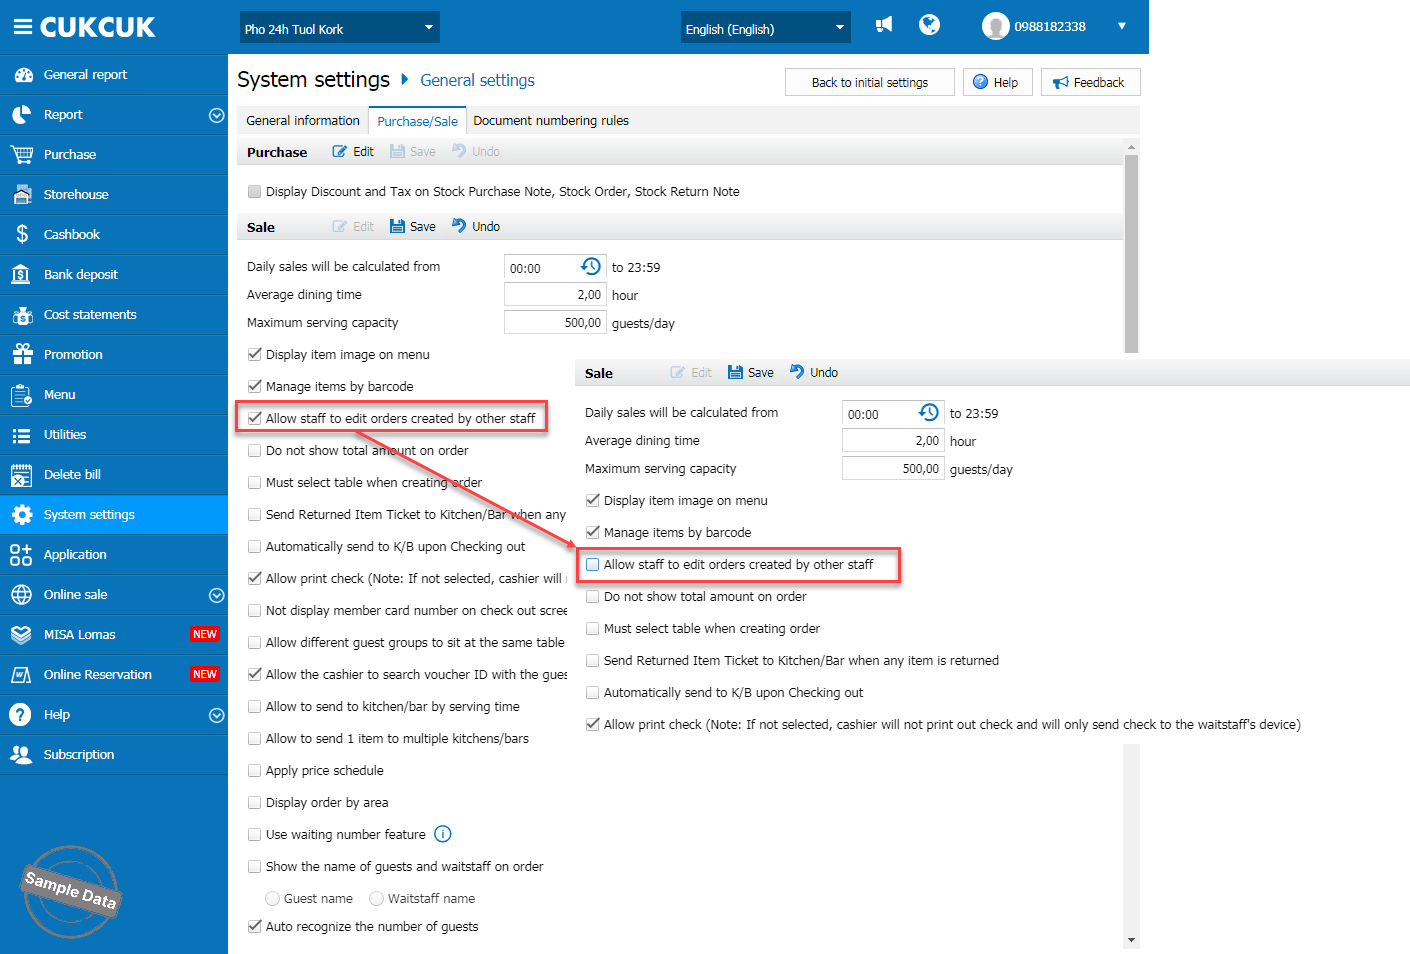Click the globe icon in header
Viewport: 1410px width, 954px height.
(x=929, y=25)
